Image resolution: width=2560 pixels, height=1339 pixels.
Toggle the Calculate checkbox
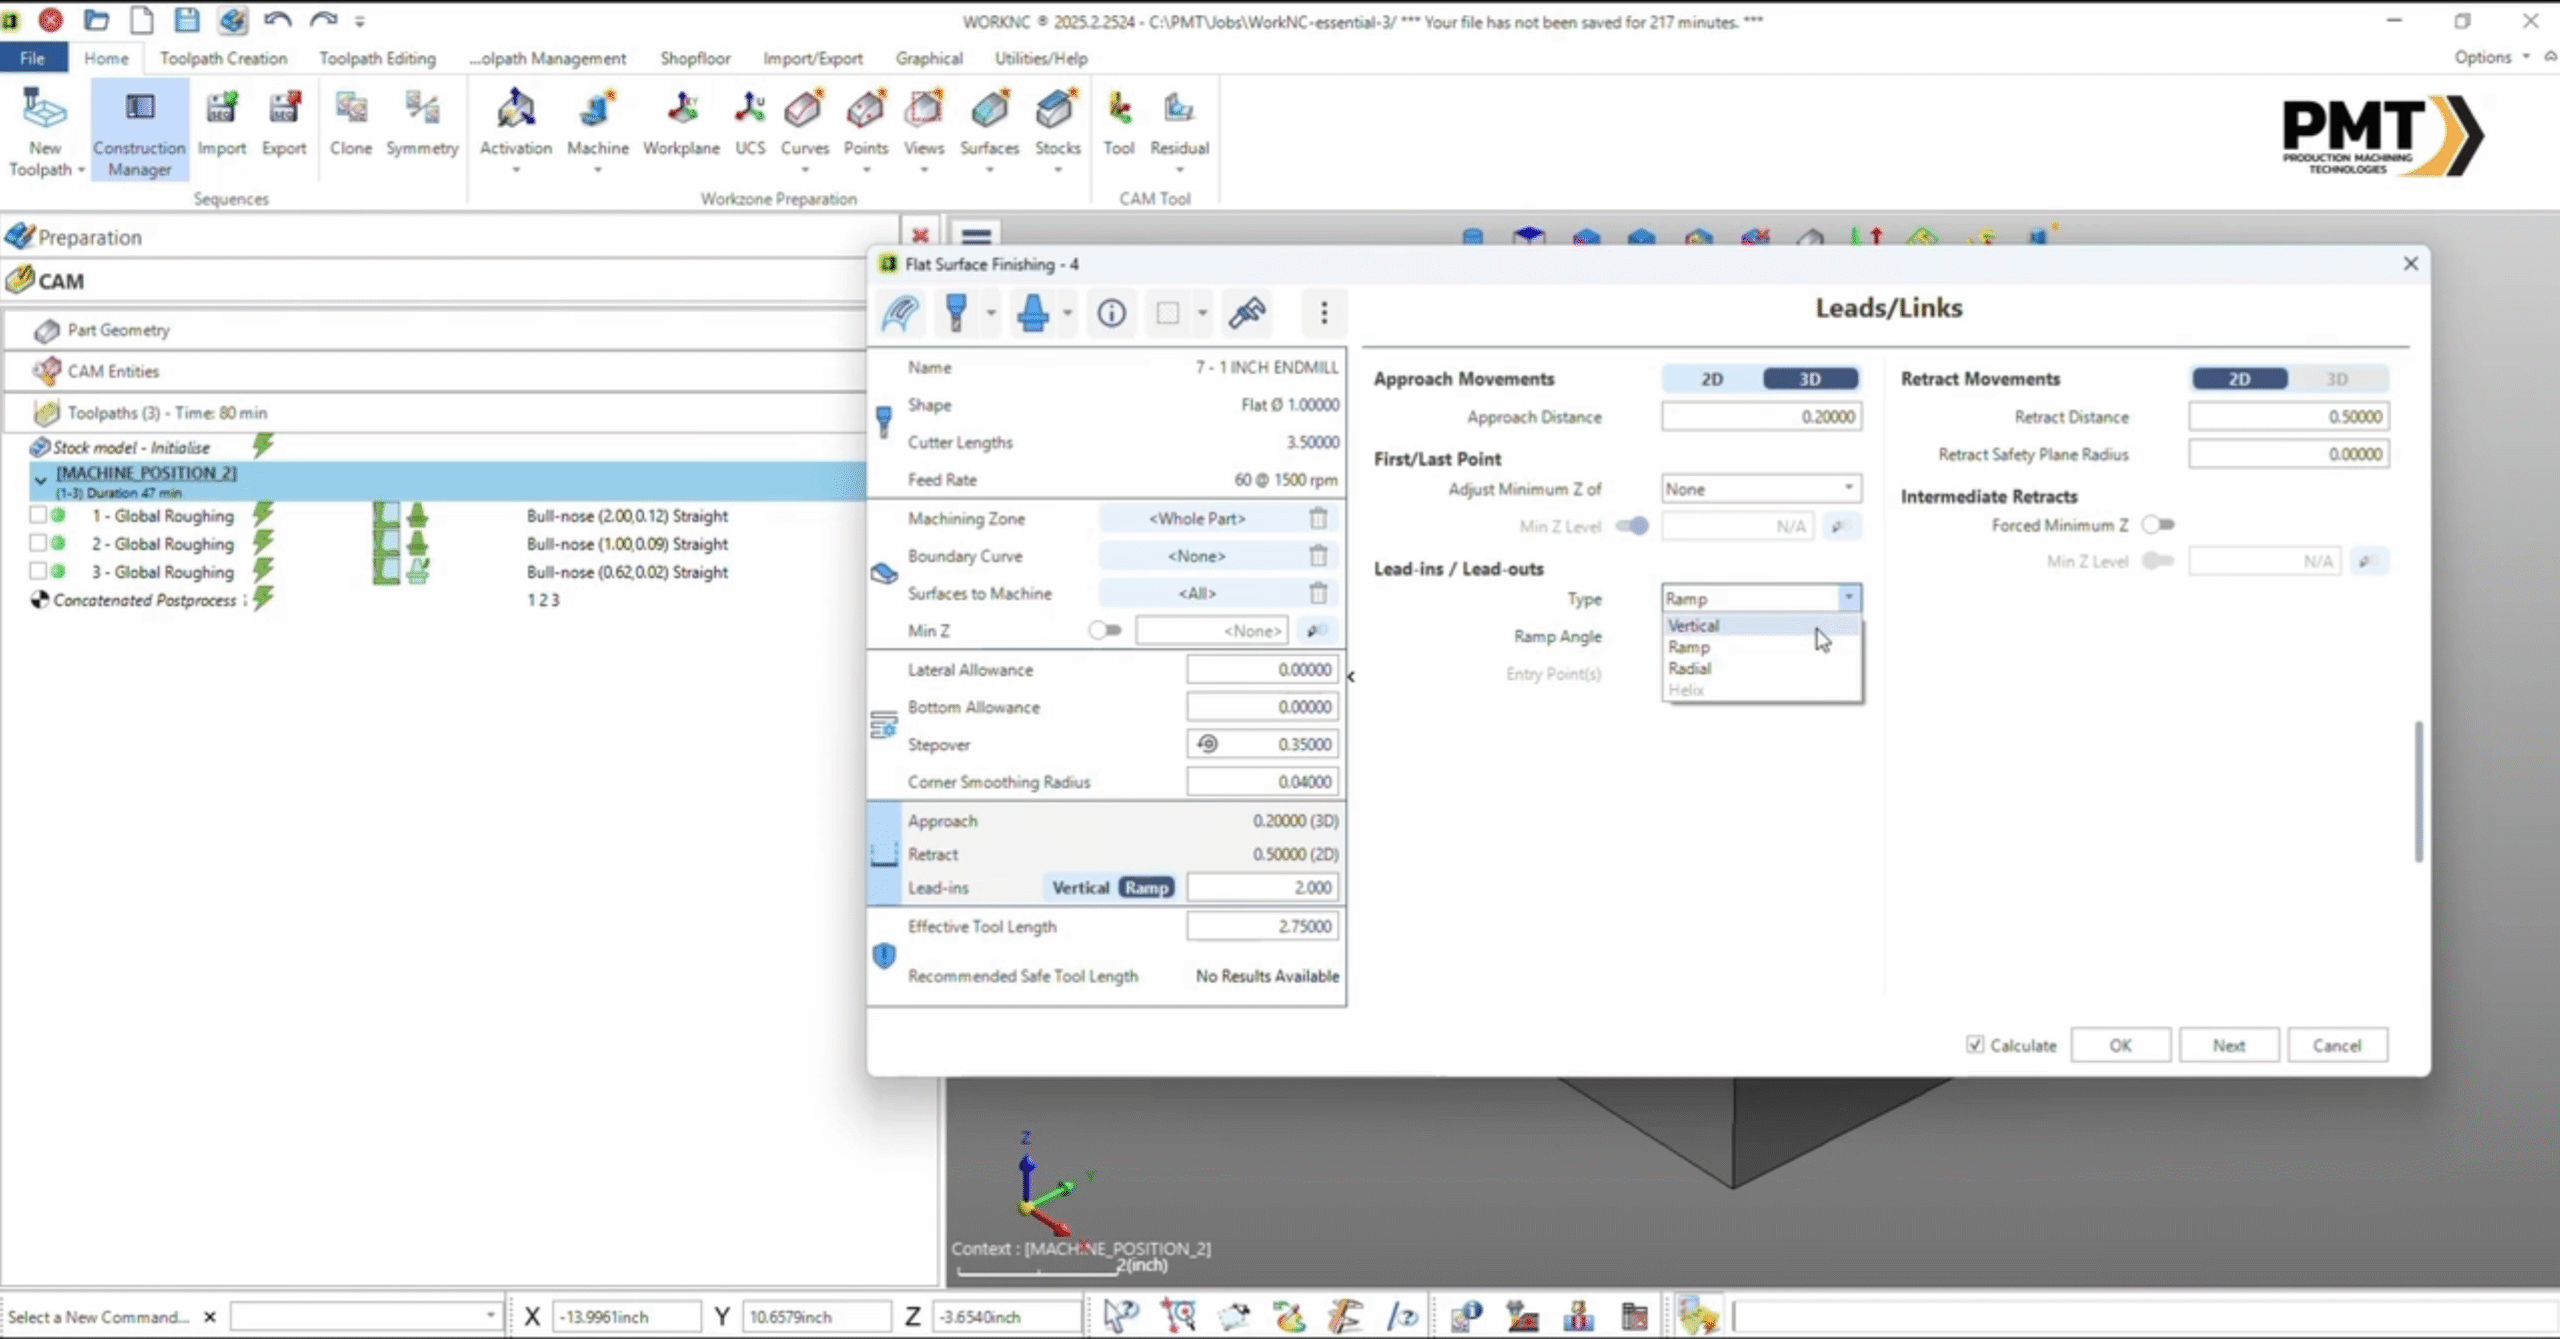coord(1975,1045)
